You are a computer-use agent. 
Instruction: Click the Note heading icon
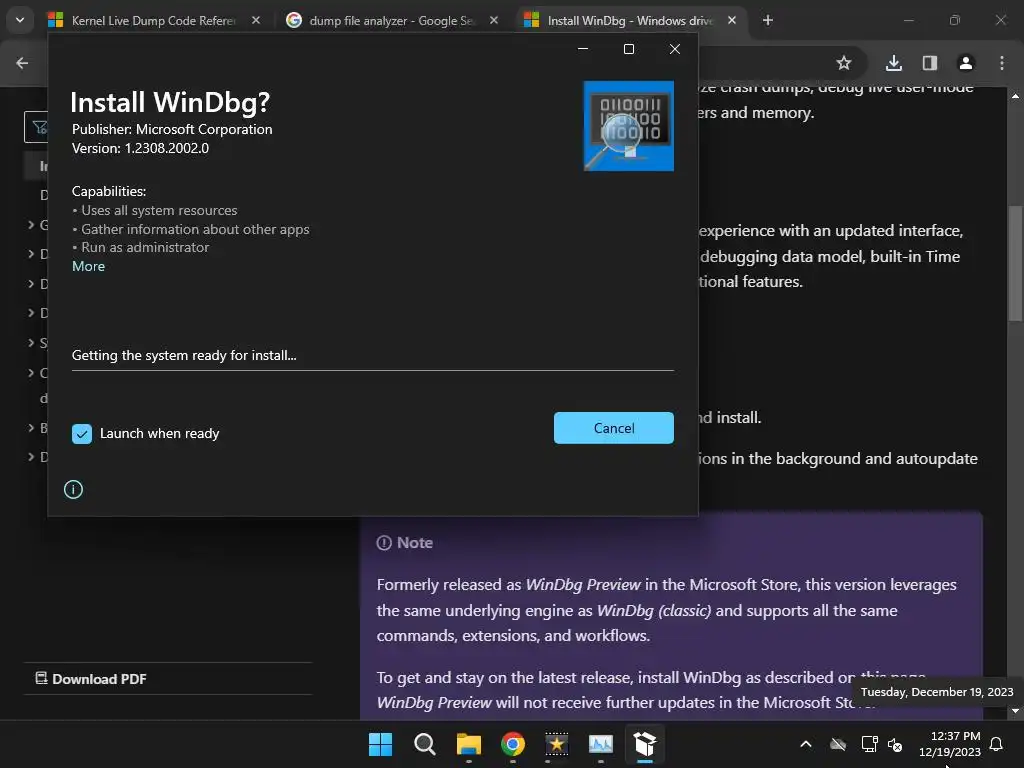(x=384, y=543)
